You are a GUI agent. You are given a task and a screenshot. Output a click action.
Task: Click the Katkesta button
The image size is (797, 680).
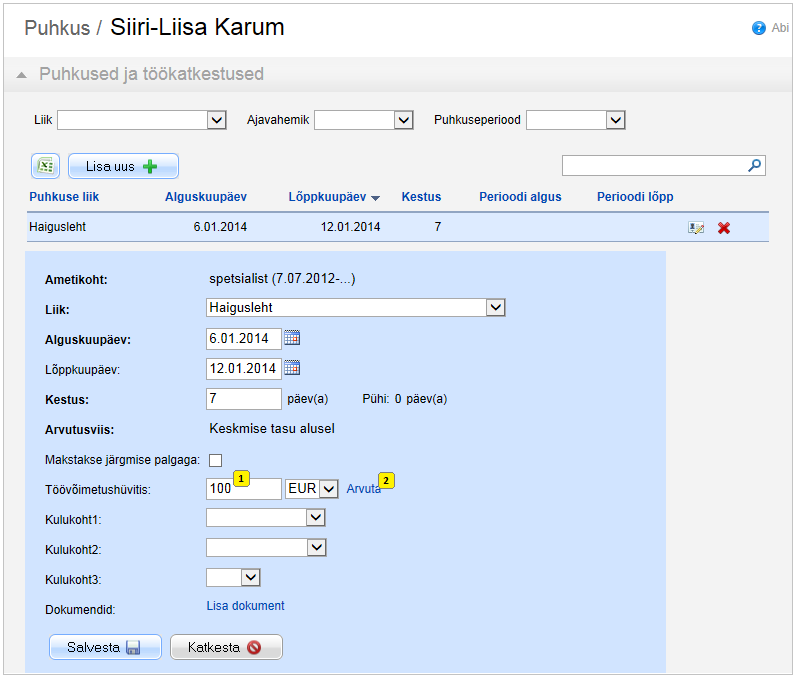pyautogui.click(x=226, y=647)
